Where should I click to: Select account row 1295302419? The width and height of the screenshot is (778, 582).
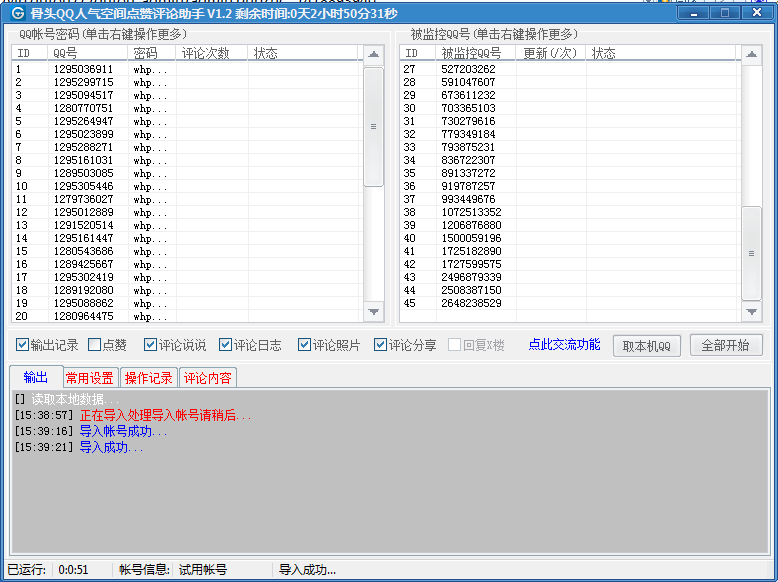point(187,277)
